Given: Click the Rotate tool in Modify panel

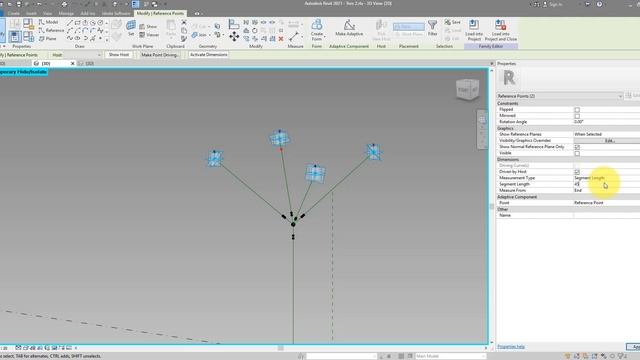Looking at the screenshot, I should click(x=254, y=31).
